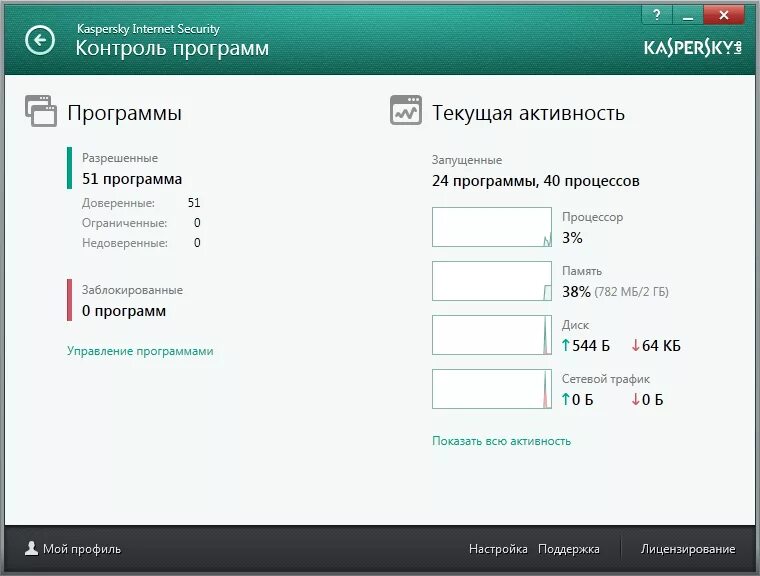The image size is (760, 576).
Task: Click the red disk download arrow
Action: 635,345
